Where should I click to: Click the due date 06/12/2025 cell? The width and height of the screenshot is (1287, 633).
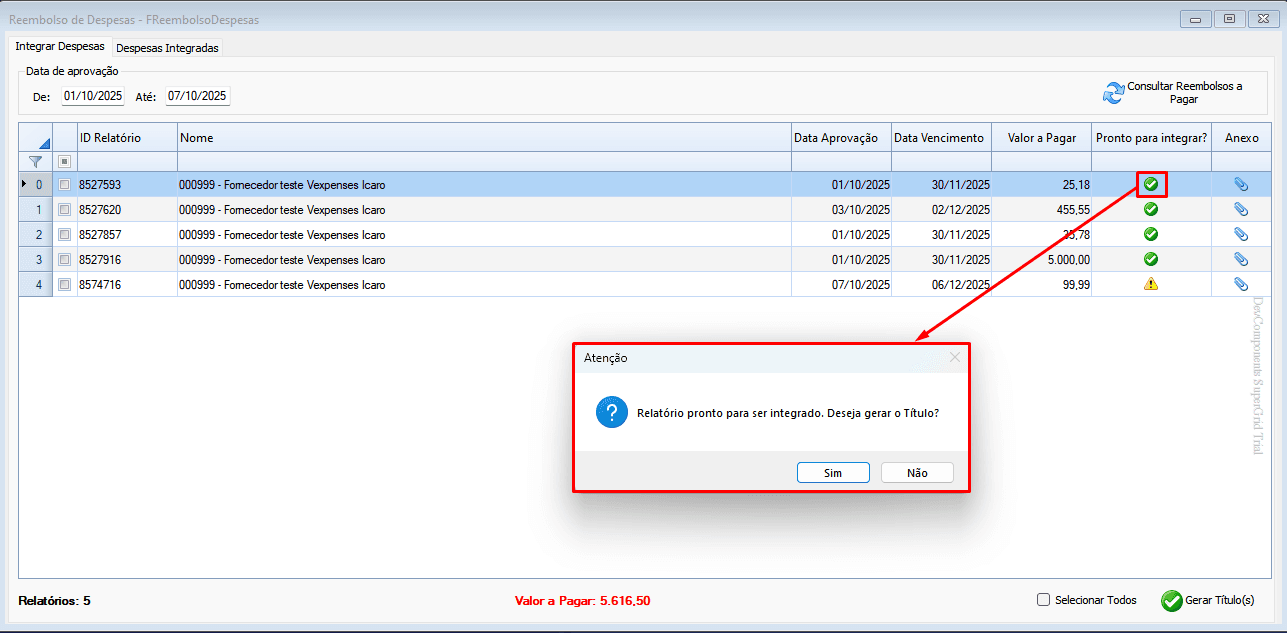(941, 284)
